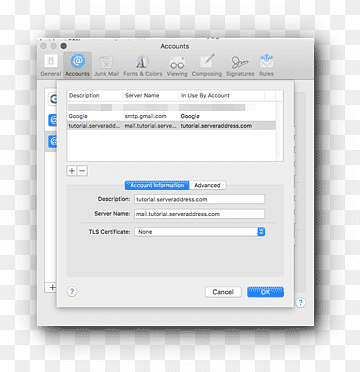This screenshot has width=360, height=372.
Task: Switch to the Advanced tab
Action: [x=207, y=185]
